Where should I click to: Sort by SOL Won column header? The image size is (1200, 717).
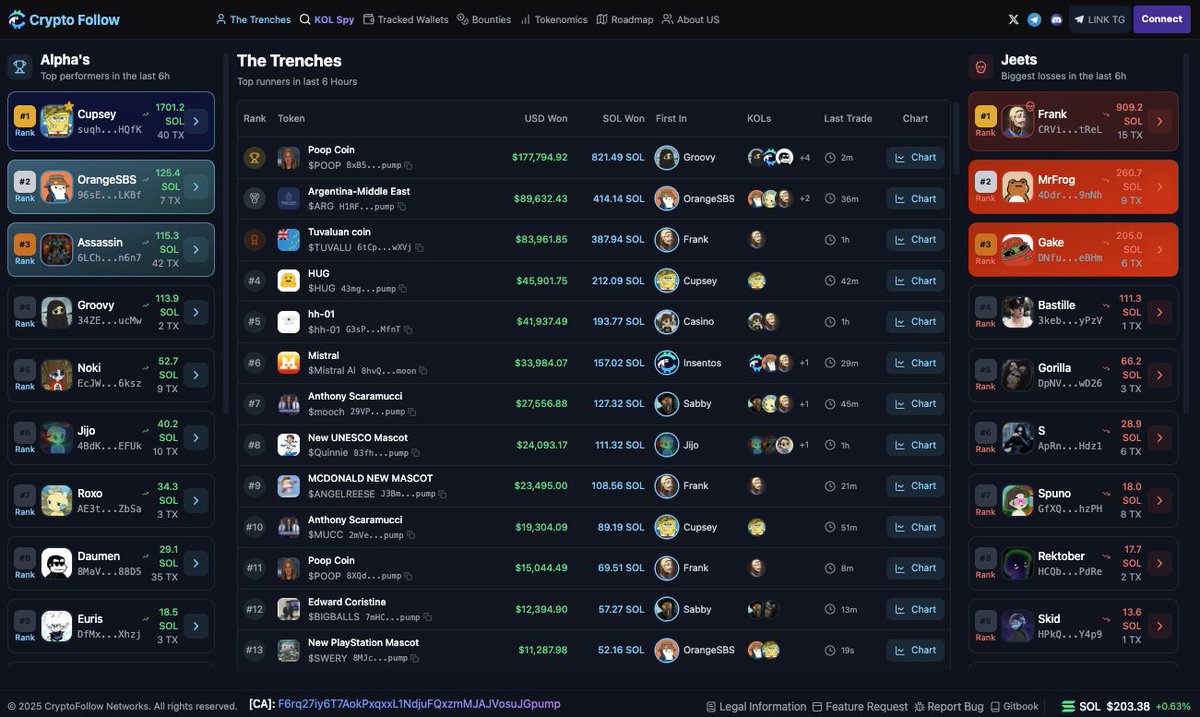tap(623, 118)
